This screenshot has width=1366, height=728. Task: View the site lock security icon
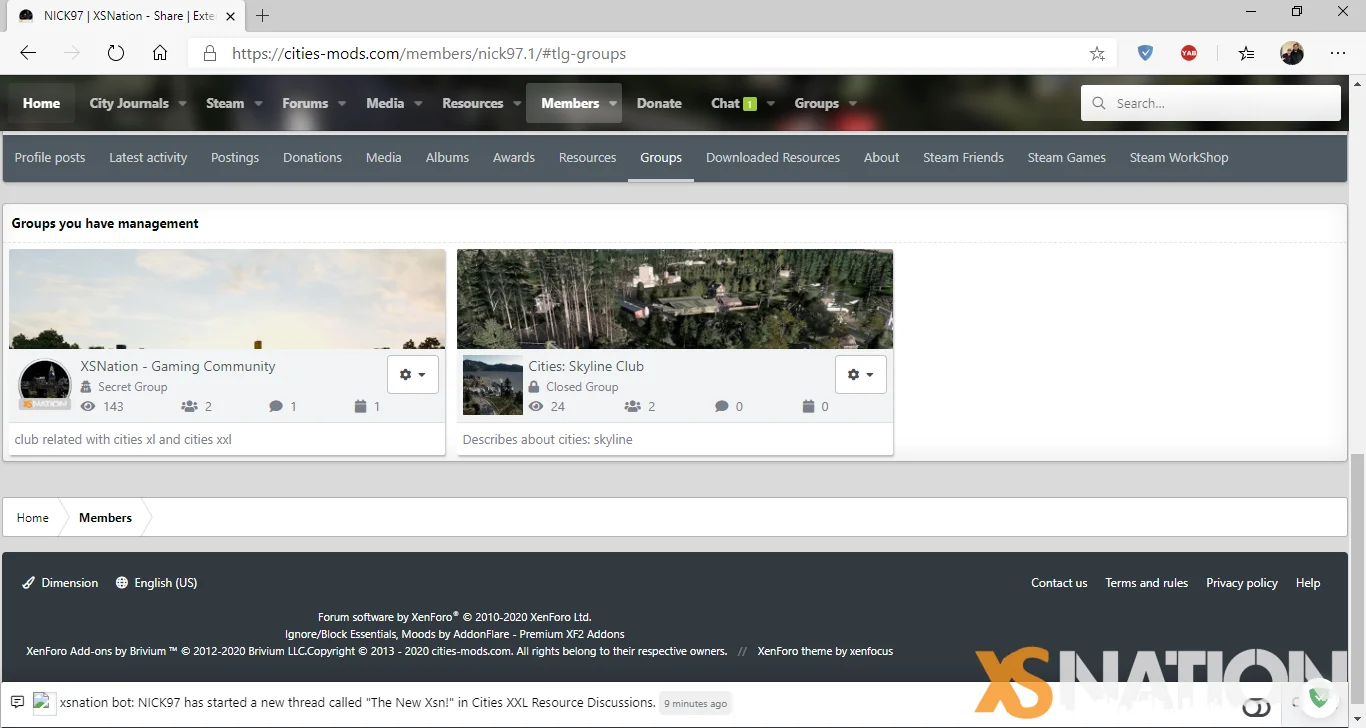[x=210, y=54]
